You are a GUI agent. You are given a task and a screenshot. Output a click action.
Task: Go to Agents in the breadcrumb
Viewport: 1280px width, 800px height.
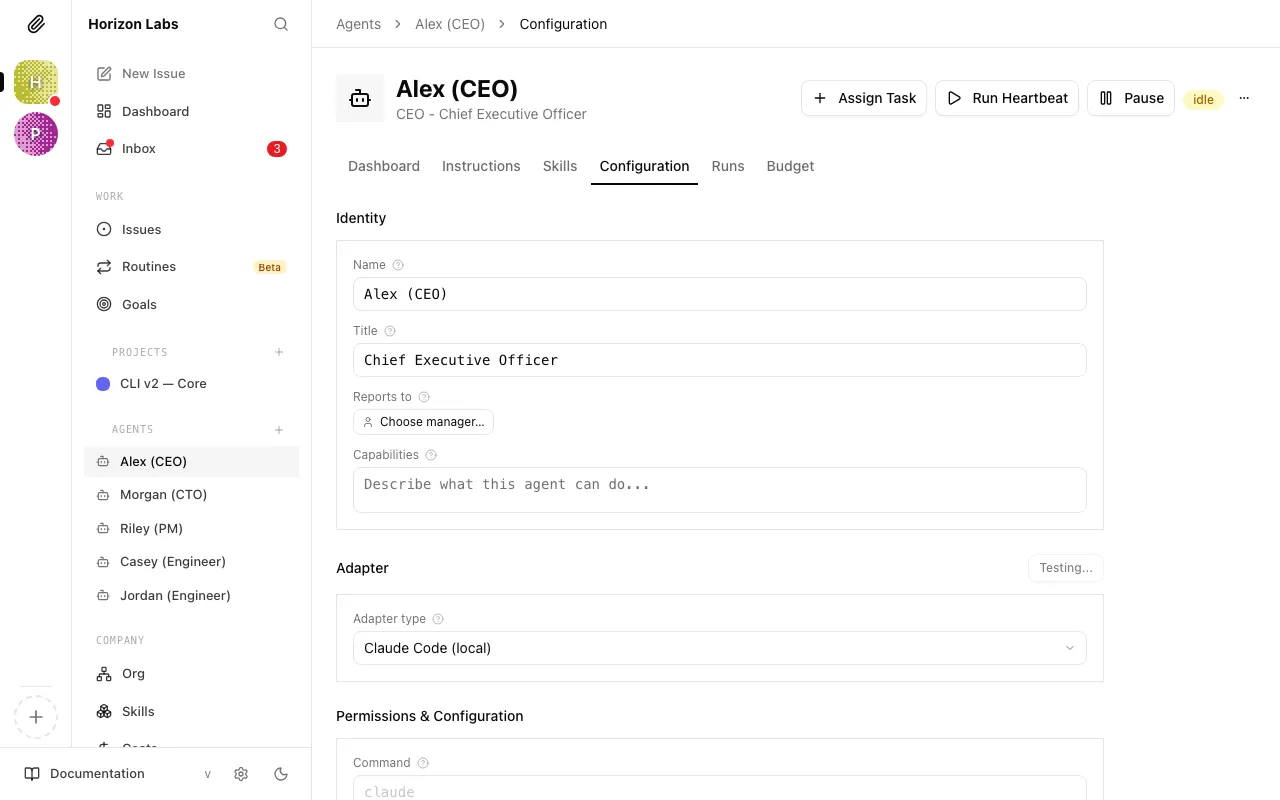pos(358,24)
